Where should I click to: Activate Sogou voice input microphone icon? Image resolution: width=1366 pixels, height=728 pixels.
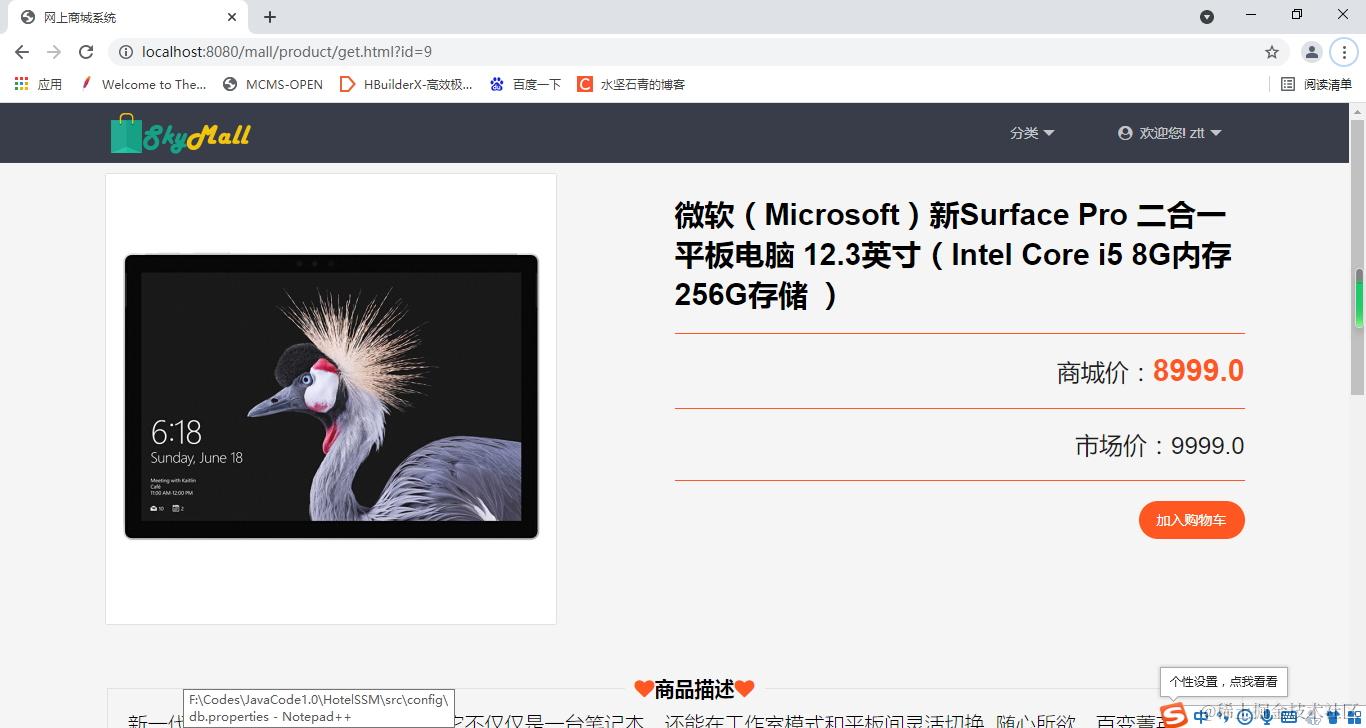pos(1266,716)
